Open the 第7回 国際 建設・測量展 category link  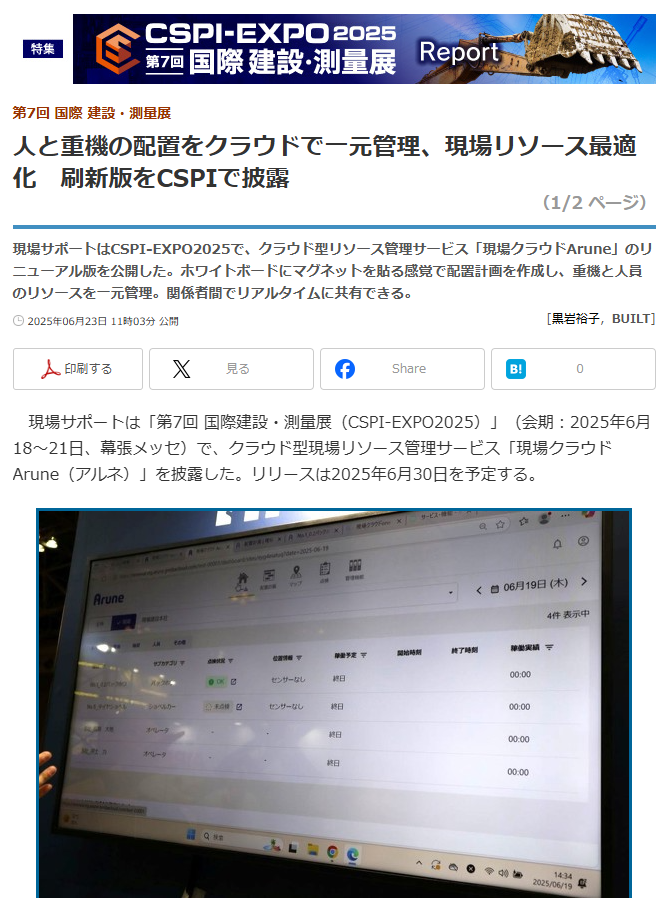[92, 113]
